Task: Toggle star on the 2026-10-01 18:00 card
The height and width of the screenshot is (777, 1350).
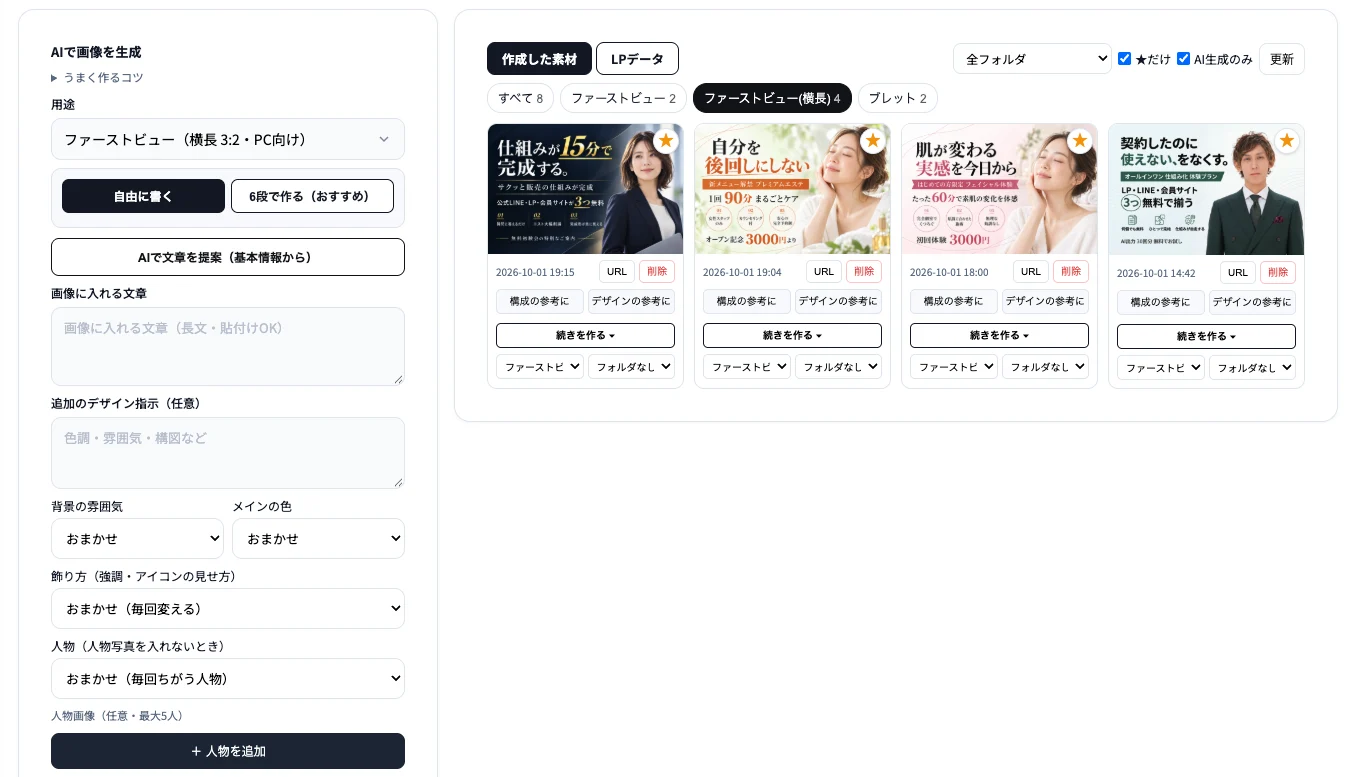Action: tap(1079, 141)
